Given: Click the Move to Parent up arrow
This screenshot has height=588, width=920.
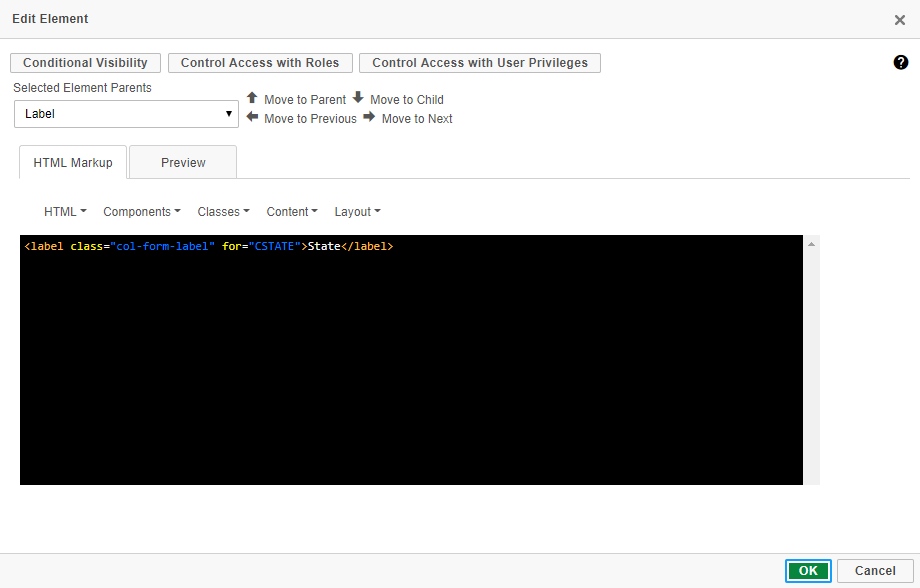Looking at the screenshot, I should [252, 97].
